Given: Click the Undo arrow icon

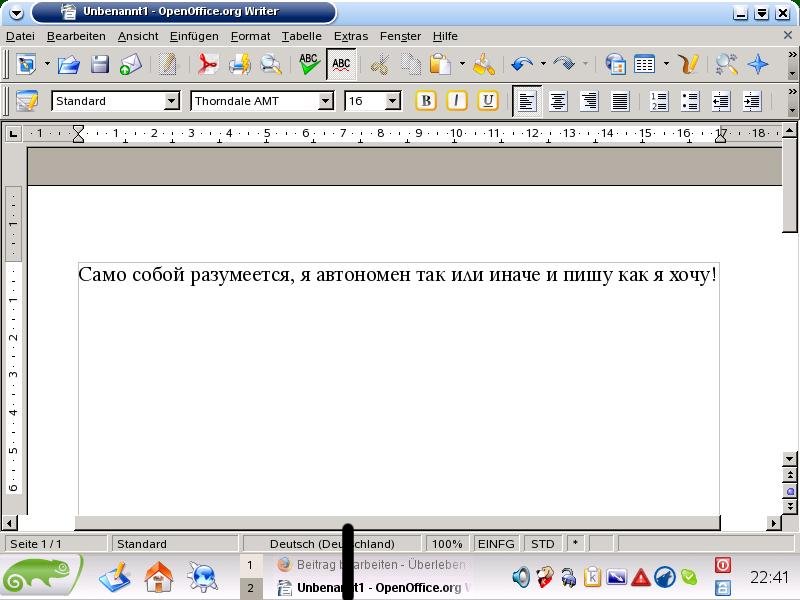Looking at the screenshot, I should click(x=521, y=65).
